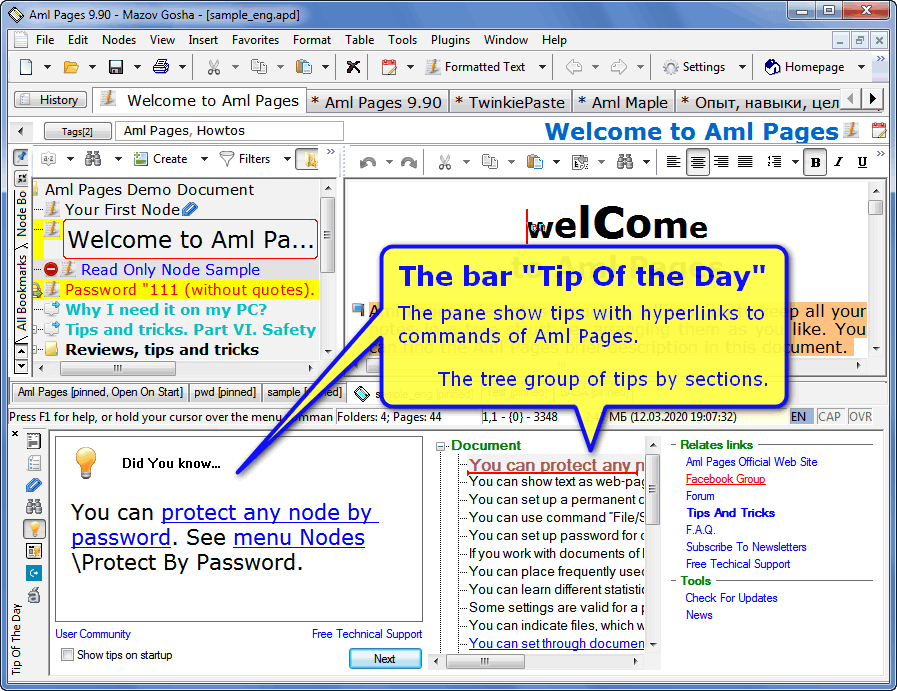Screen dimensions: 897x691
Task: Click the Copy icon in the main toolbar
Action: [x=259, y=67]
